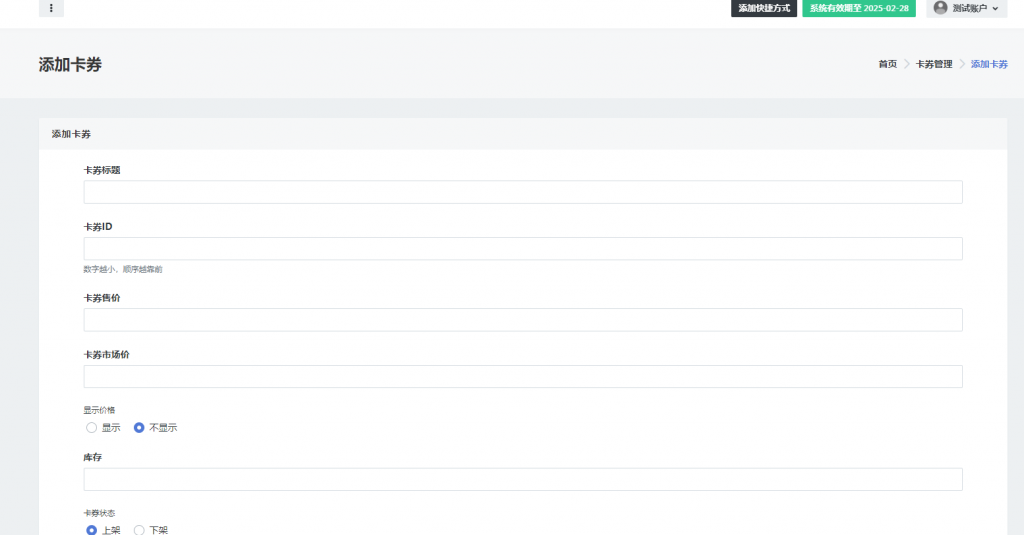Image resolution: width=1024 pixels, height=535 pixels.
Task: Click the 添加卡券 page heading
Action: [x=70, y=65]
